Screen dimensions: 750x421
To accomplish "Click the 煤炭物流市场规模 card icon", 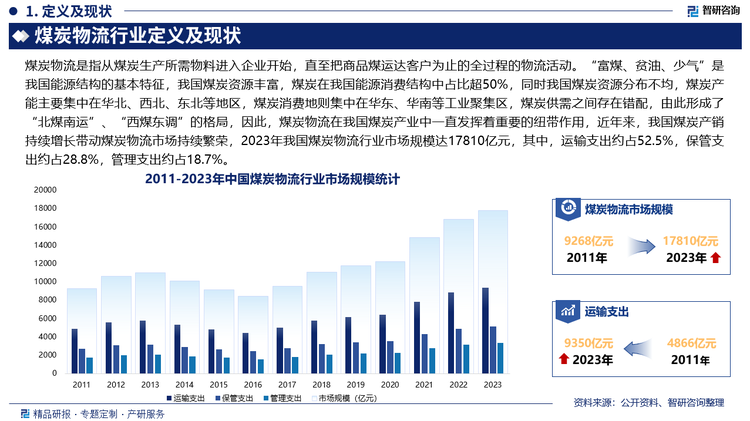I will coord(568,209).
